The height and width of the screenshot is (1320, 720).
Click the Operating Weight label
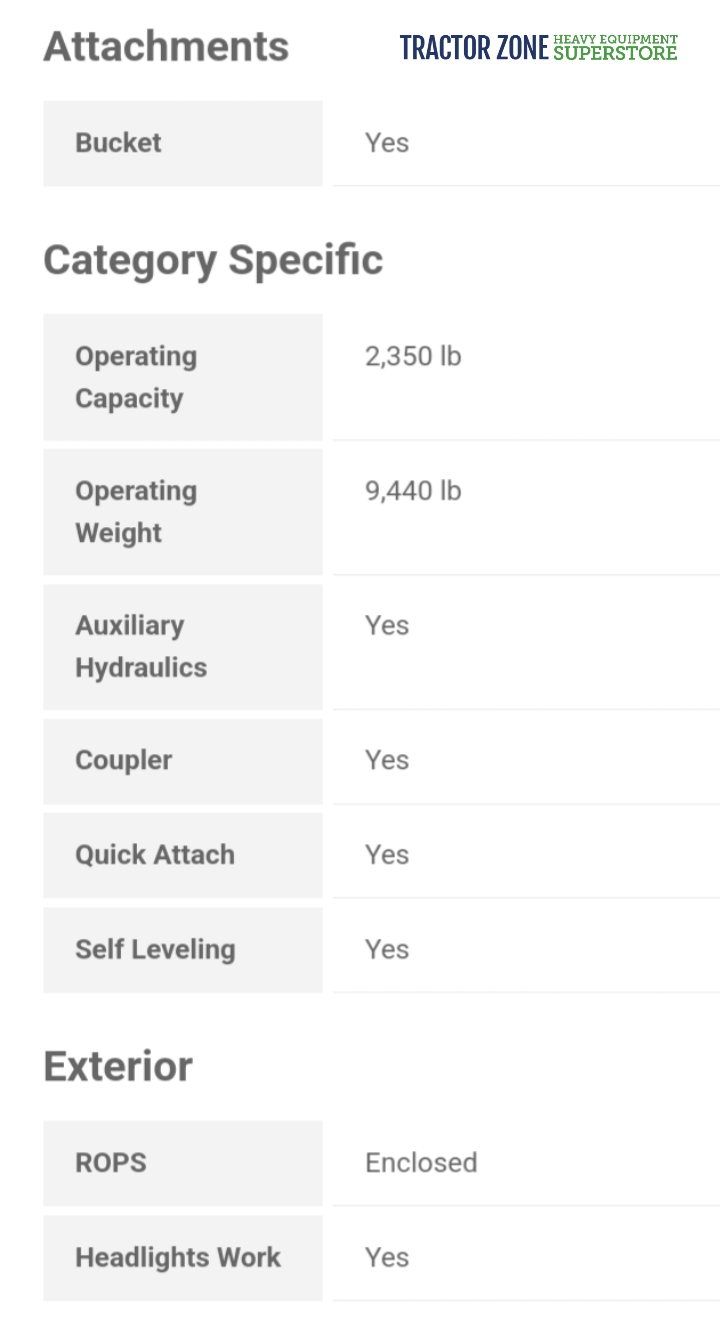click(x=136, y=512)
